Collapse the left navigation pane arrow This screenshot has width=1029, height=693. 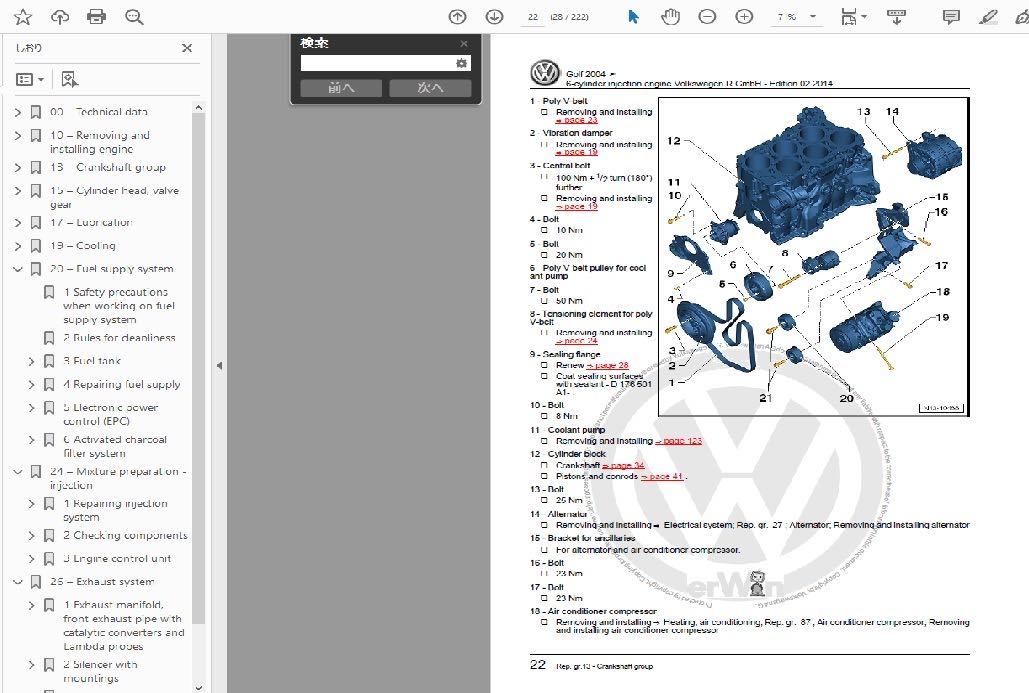219,366
